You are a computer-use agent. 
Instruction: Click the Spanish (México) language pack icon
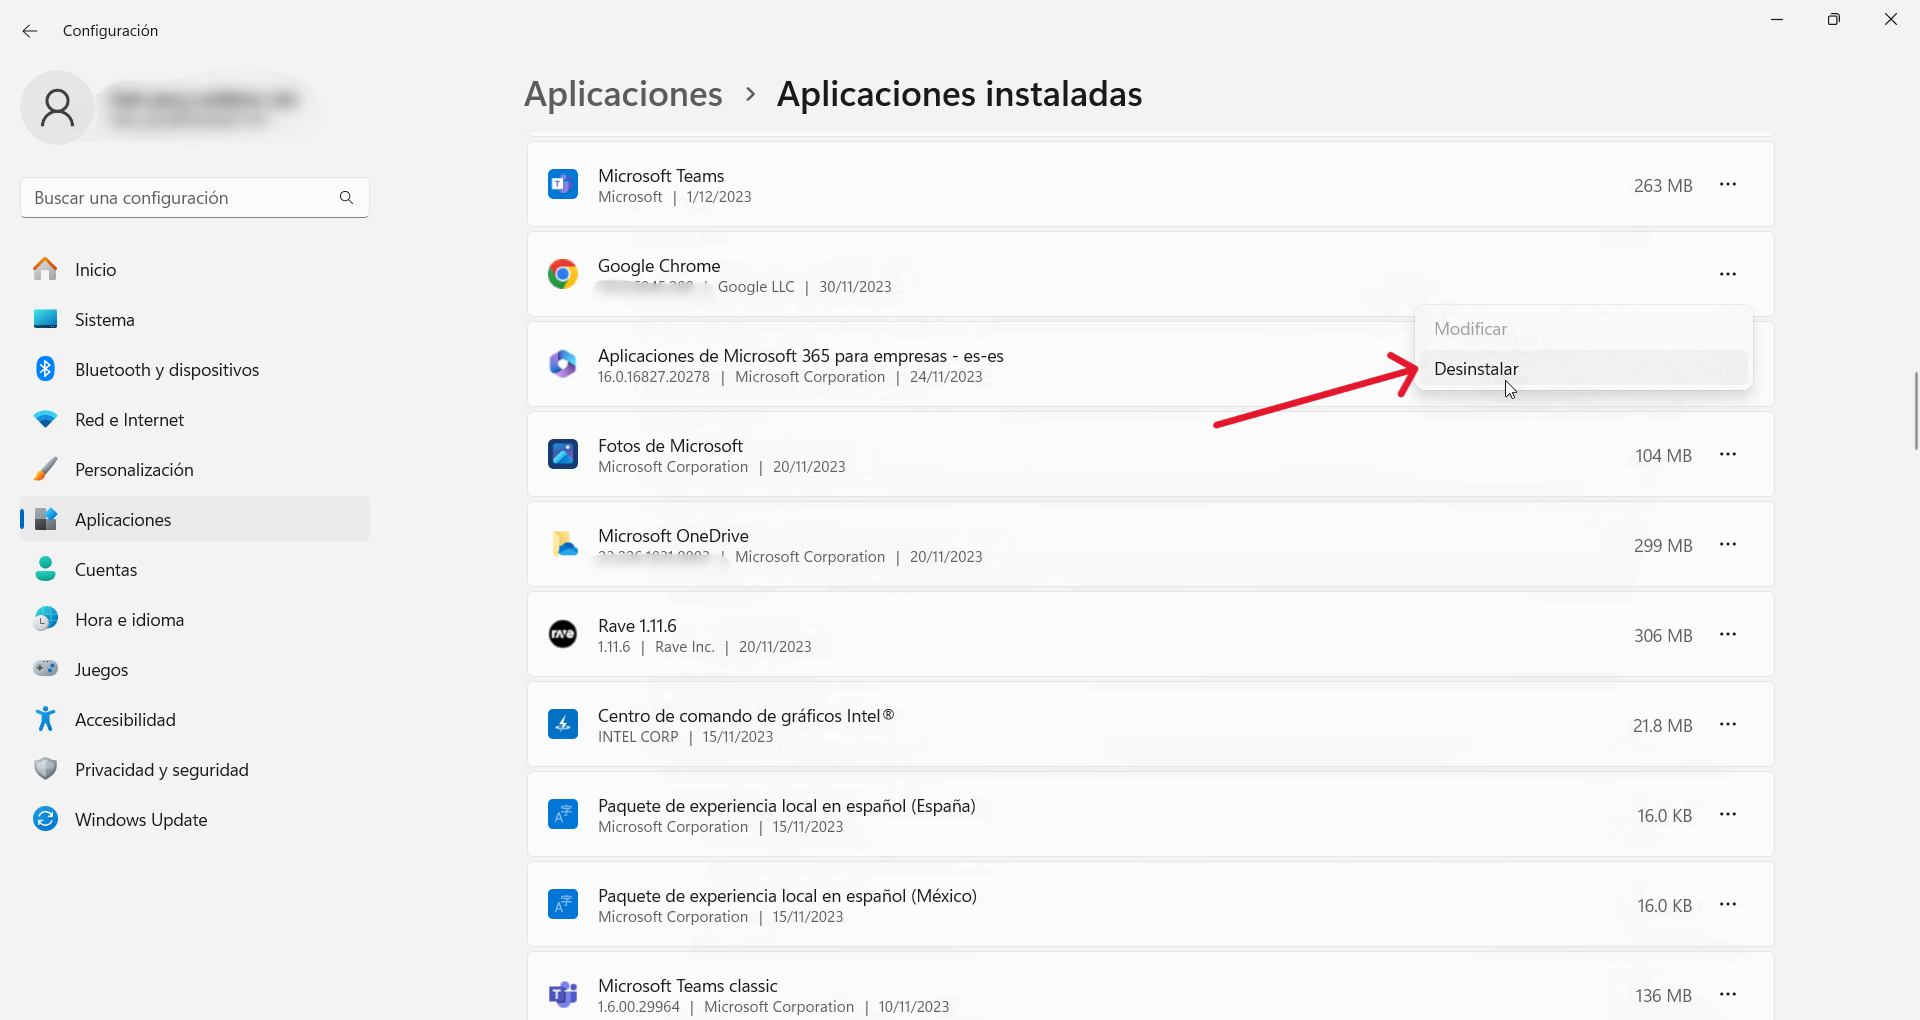click(563, 904)
